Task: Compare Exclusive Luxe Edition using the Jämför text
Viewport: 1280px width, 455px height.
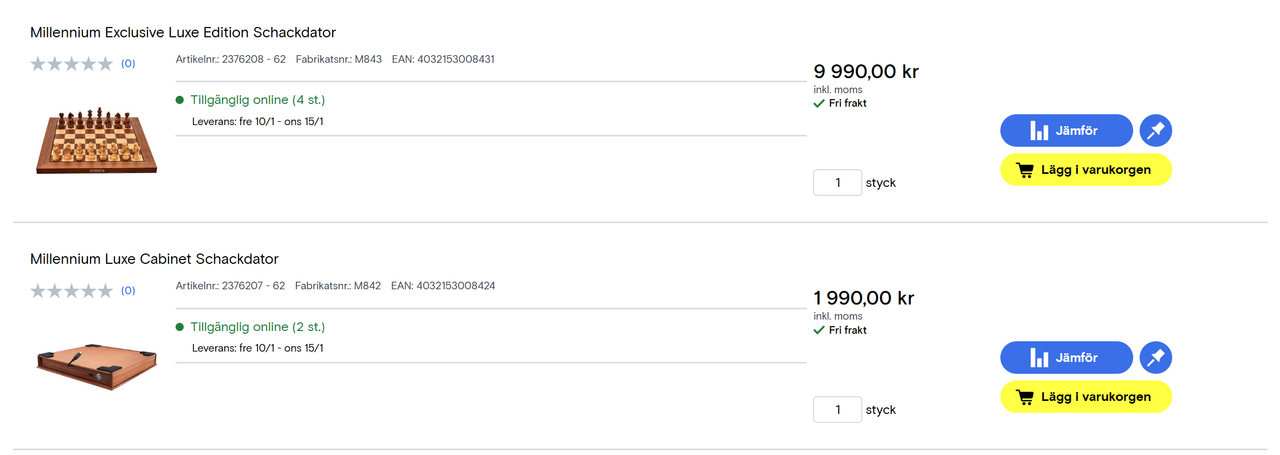Action: 1077,131
